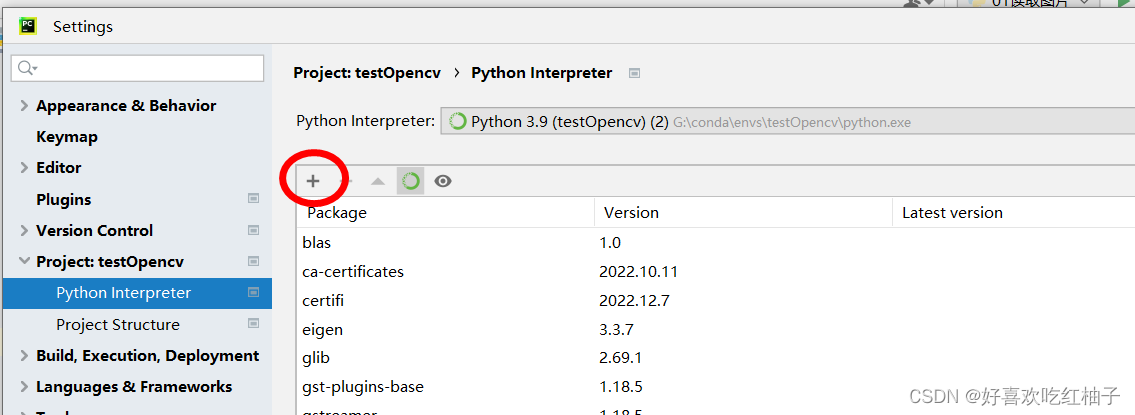
Task: Select the ca-certificates package row
Action: (x=715, y=272)
